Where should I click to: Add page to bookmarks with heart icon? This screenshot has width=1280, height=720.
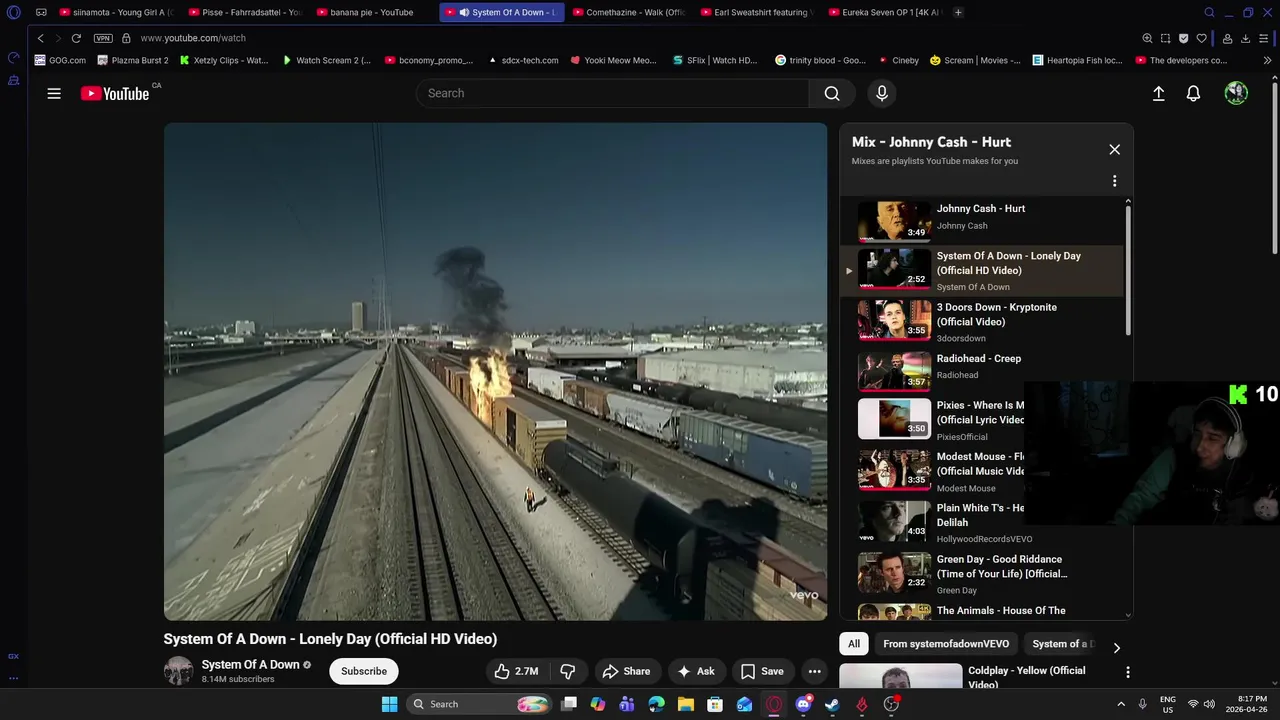(x=1202, y=38)
